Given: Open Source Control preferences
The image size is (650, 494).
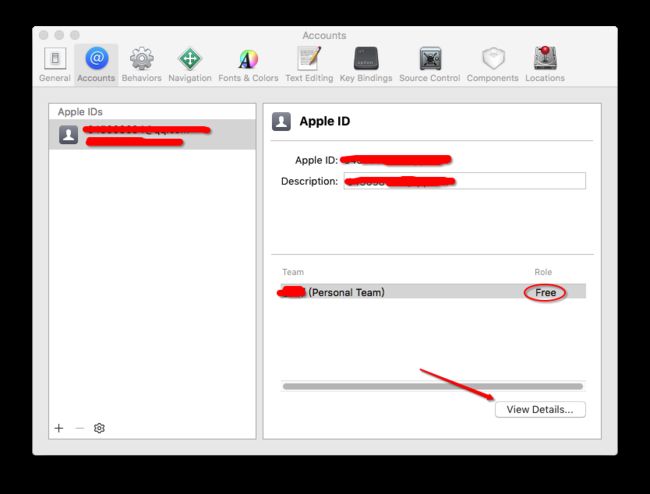Looking at the screenshot, I should pos(430,65).
